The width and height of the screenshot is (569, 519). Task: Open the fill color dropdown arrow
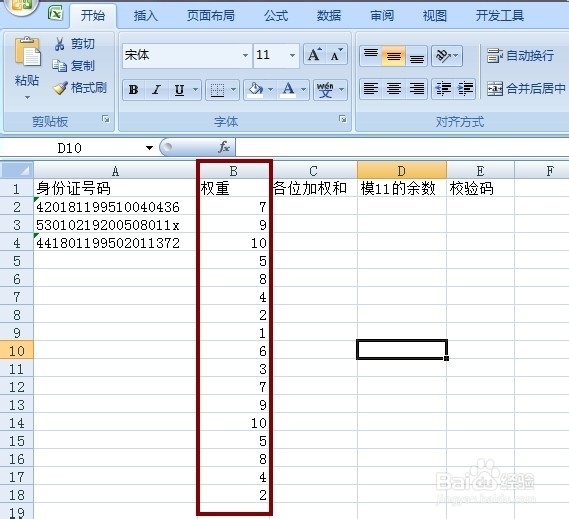click(x=270, y=90)
